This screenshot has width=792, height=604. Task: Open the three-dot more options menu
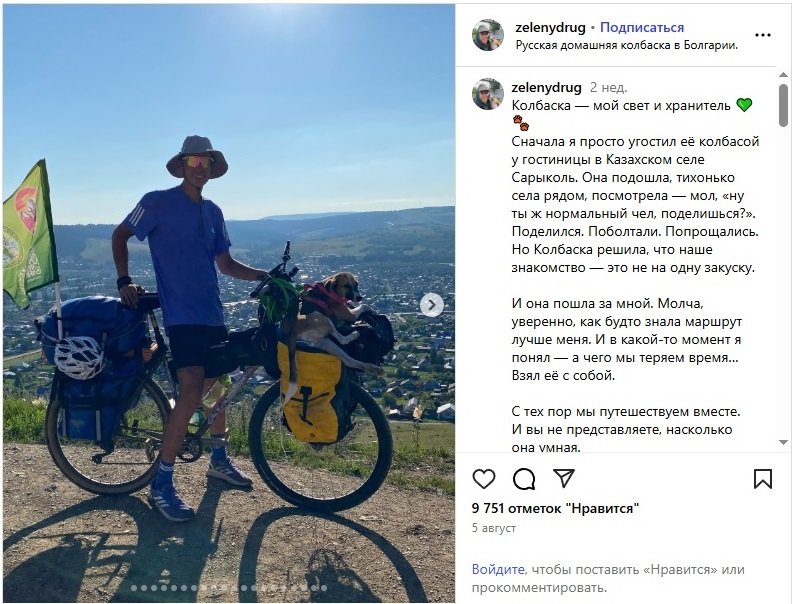[763, 35]
